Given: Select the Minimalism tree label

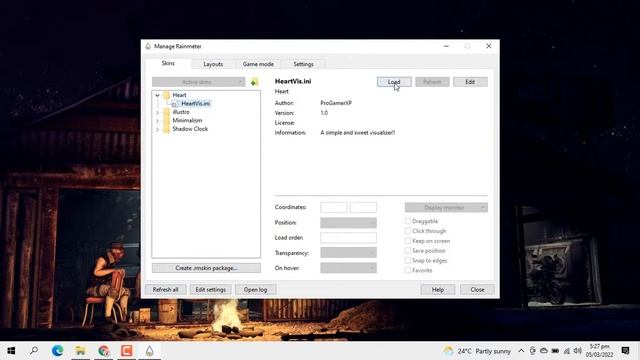Looking at the screenshot, I should 187,120.
